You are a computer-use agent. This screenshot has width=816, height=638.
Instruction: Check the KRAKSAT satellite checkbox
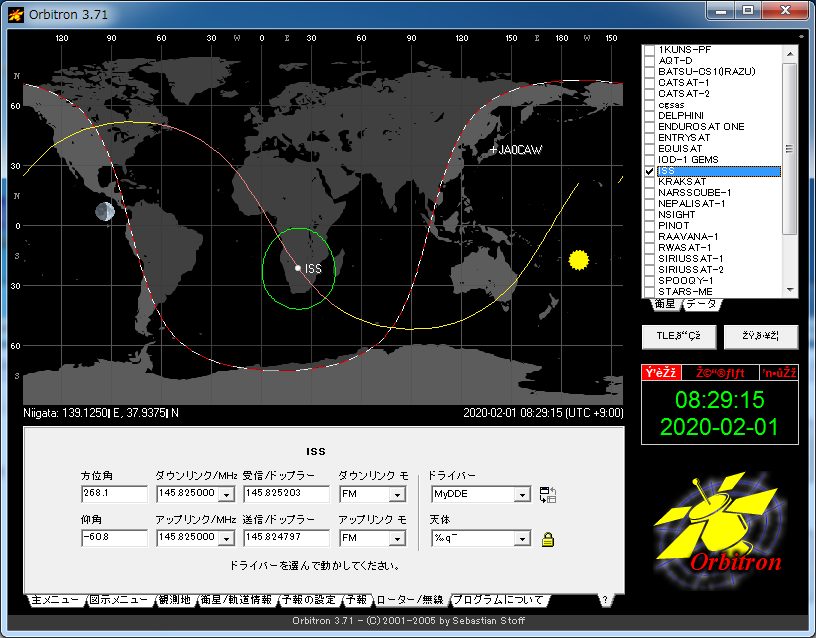[x=649, y=182]
